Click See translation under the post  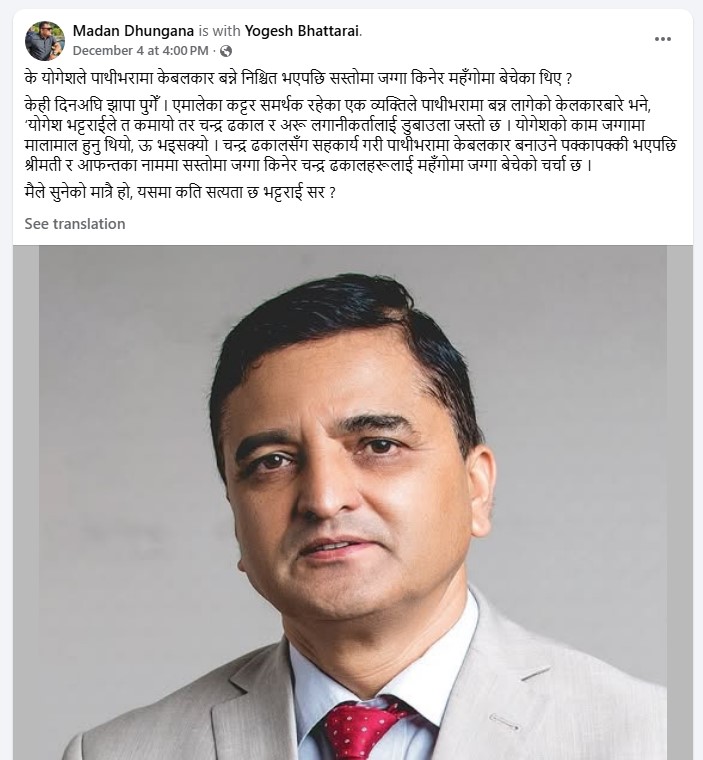coord(75,224)
